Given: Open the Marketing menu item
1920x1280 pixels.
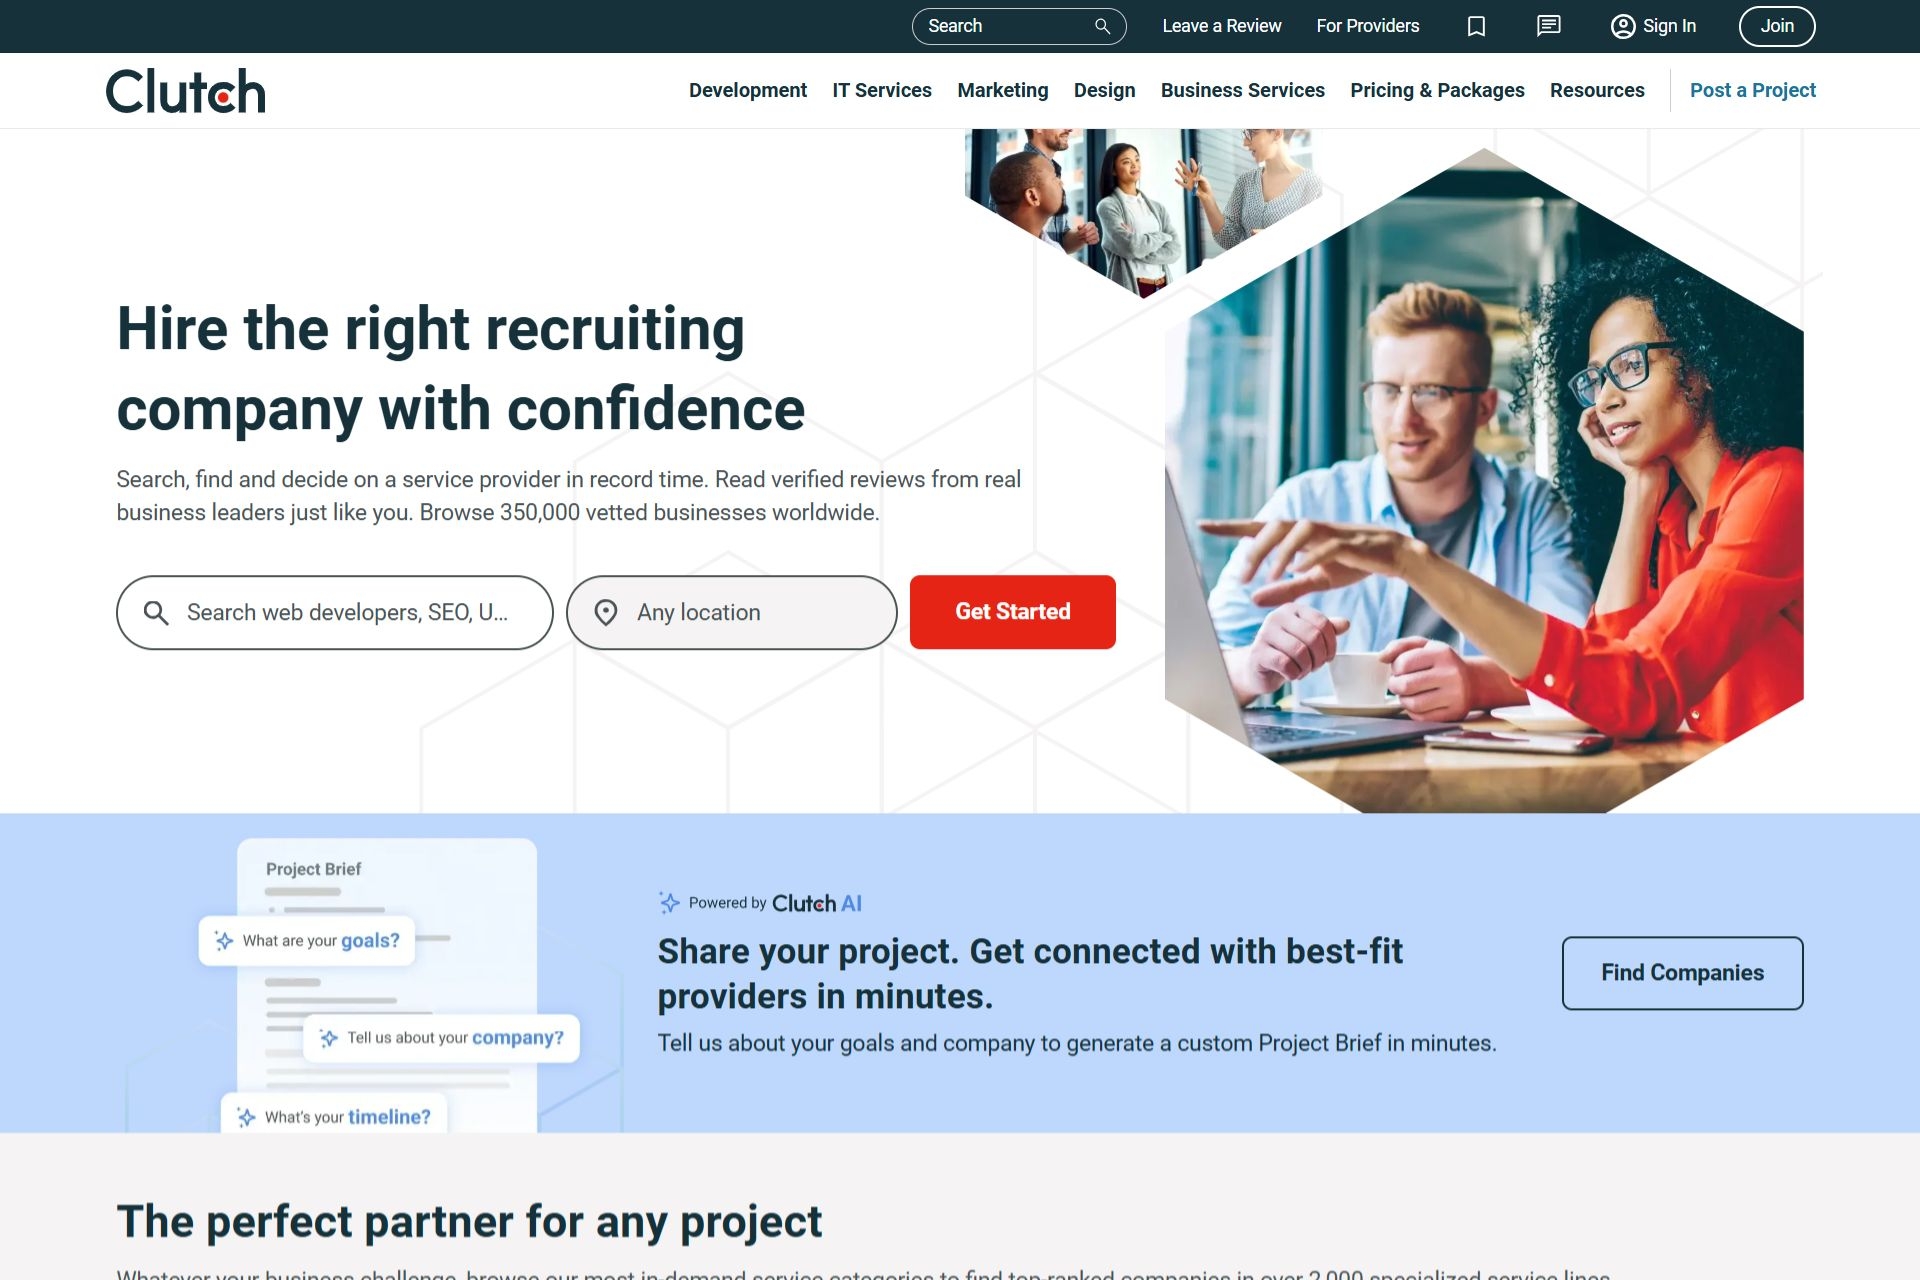Looking at the screenshot, I should tap(1003, 90).
